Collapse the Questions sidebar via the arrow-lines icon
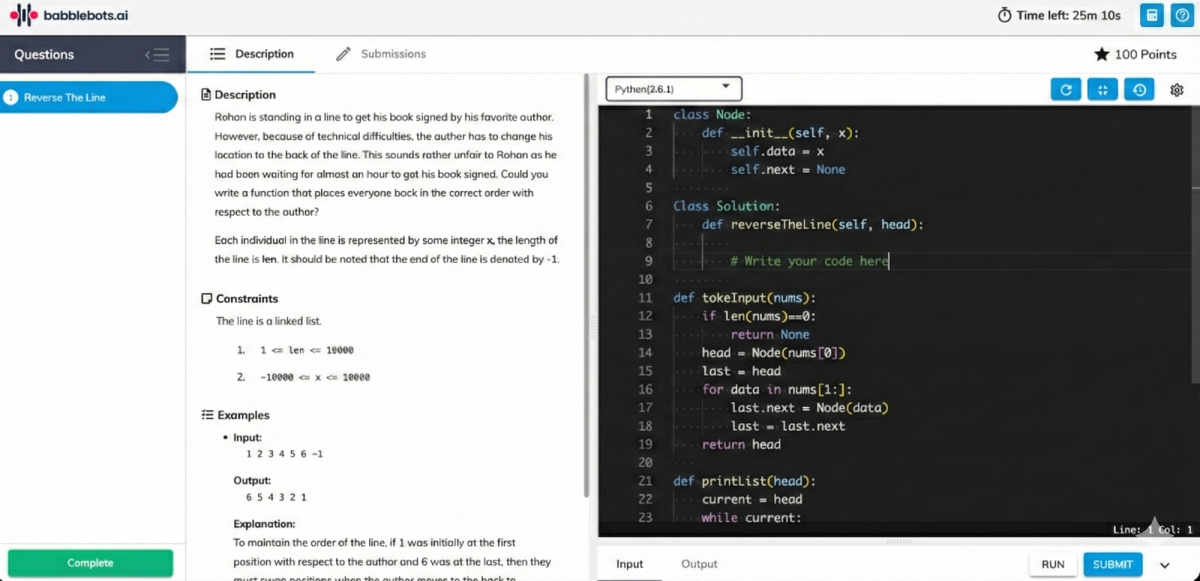 pyautogui.click(x=157, y=55)
